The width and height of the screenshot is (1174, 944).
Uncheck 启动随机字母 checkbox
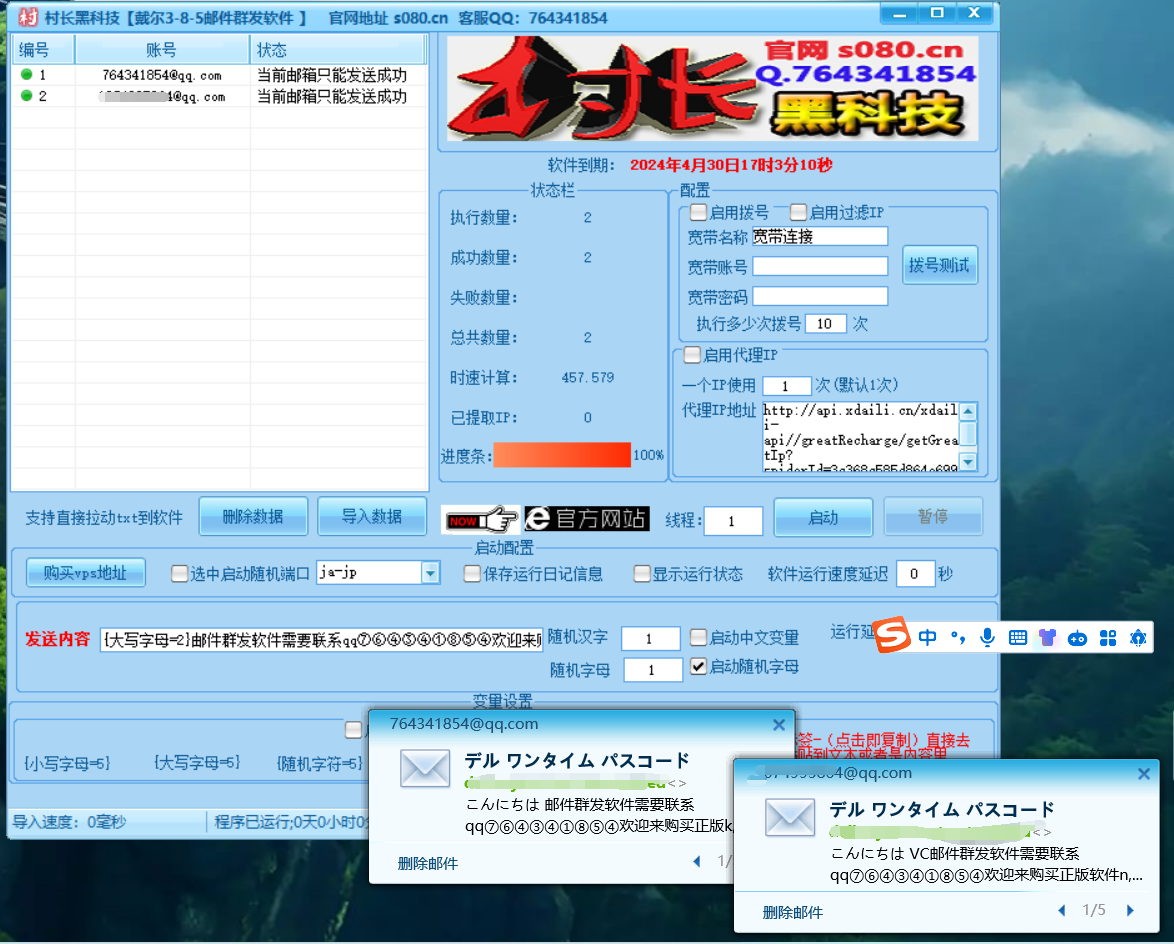[698, 666]
